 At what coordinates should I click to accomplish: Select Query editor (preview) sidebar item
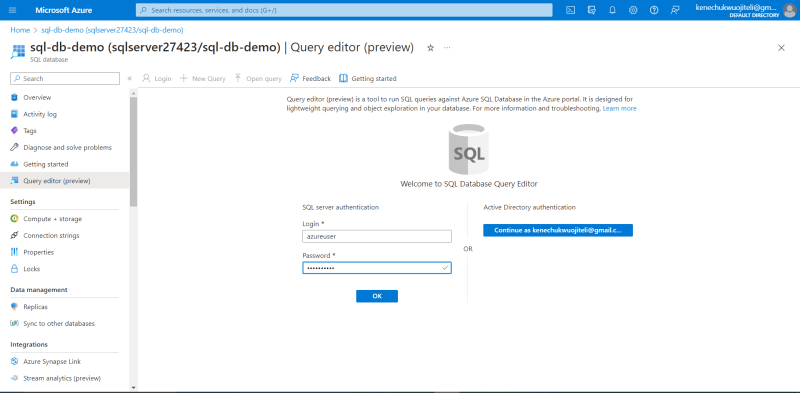click(x=65, y=181)
